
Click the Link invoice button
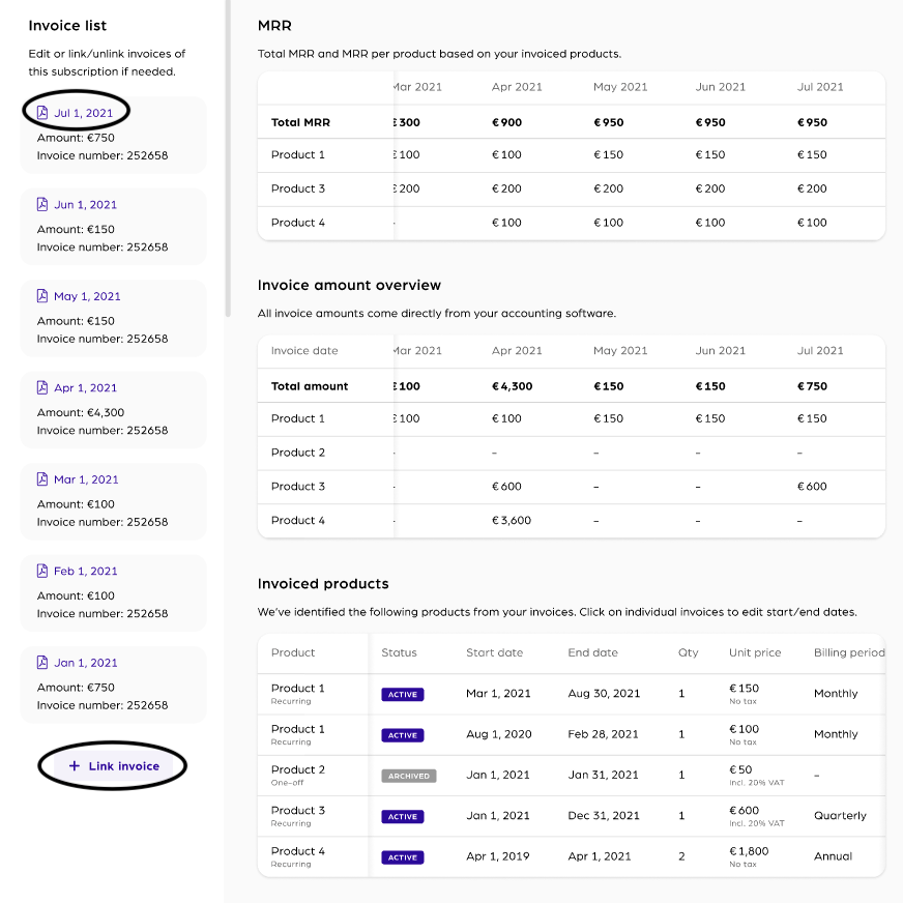(113, 766)
